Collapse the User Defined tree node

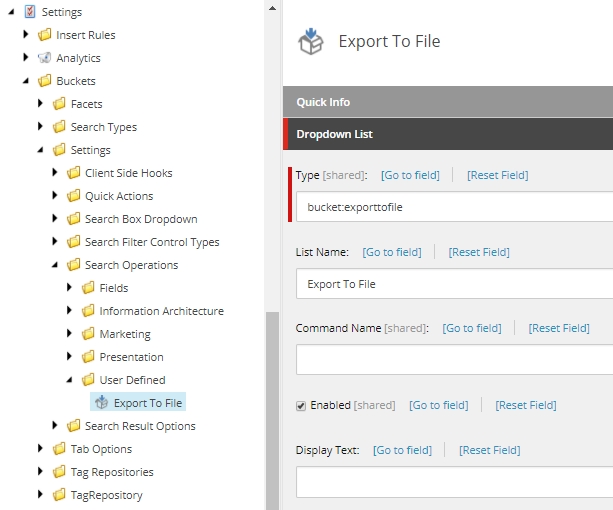69,380
